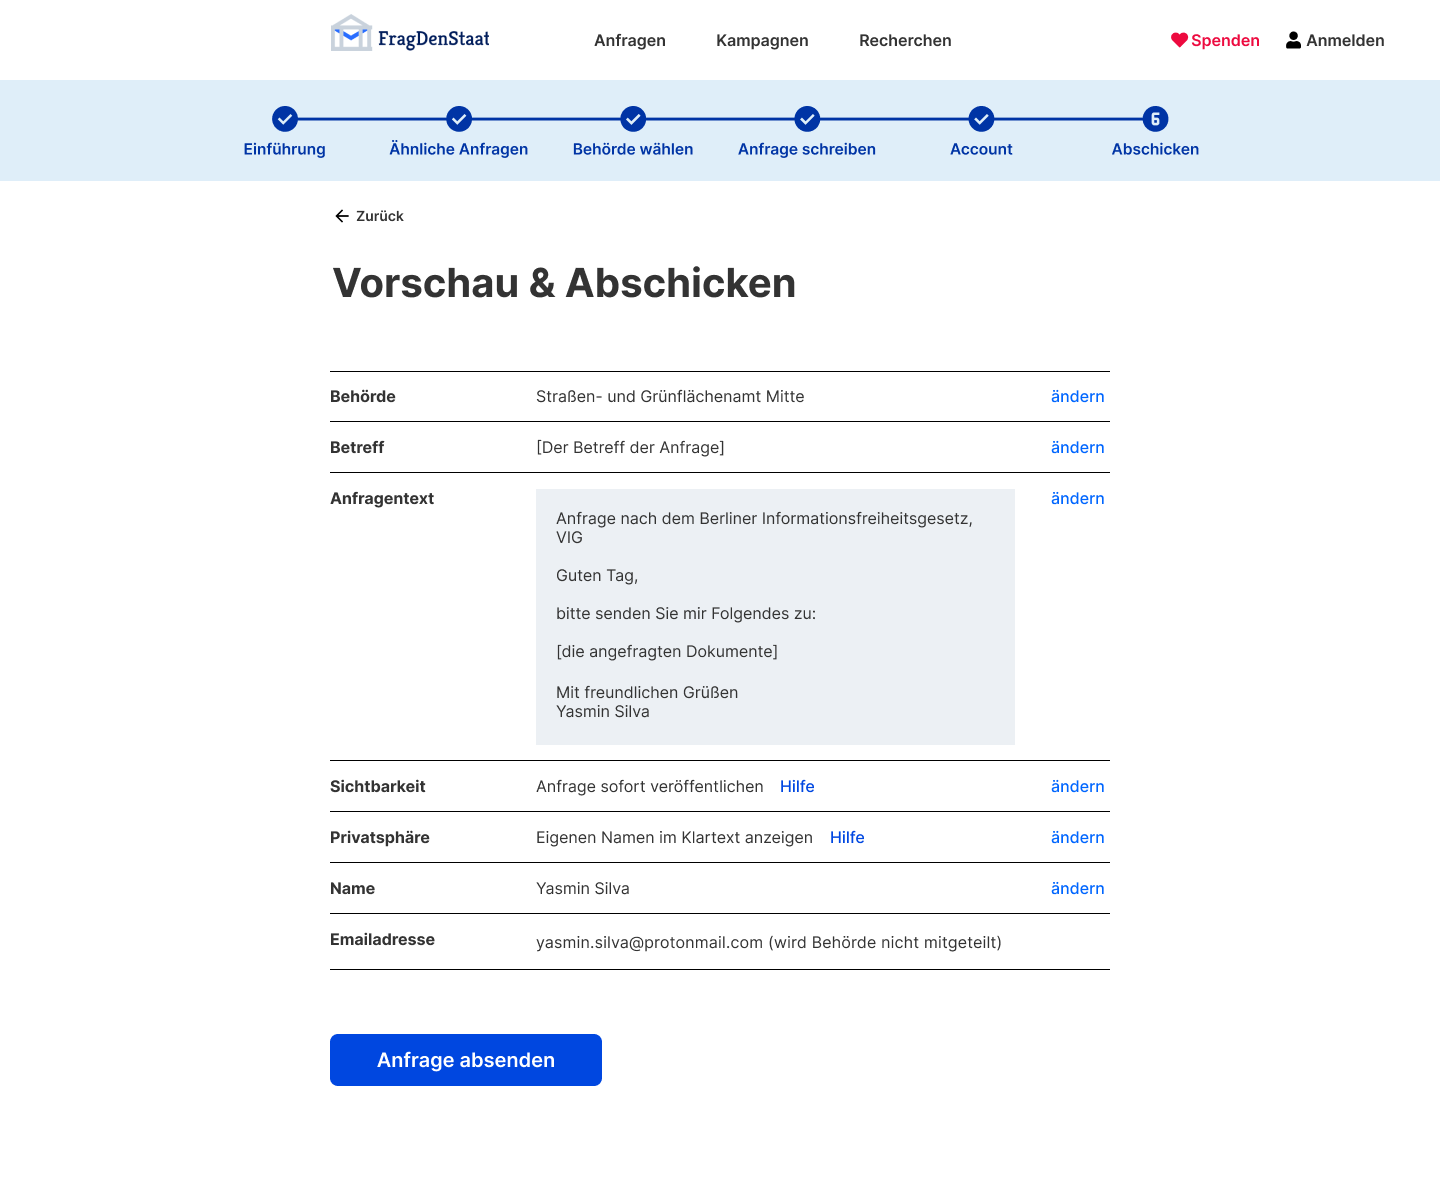Change the Betreff via ändern

(x=1078, y=447)
